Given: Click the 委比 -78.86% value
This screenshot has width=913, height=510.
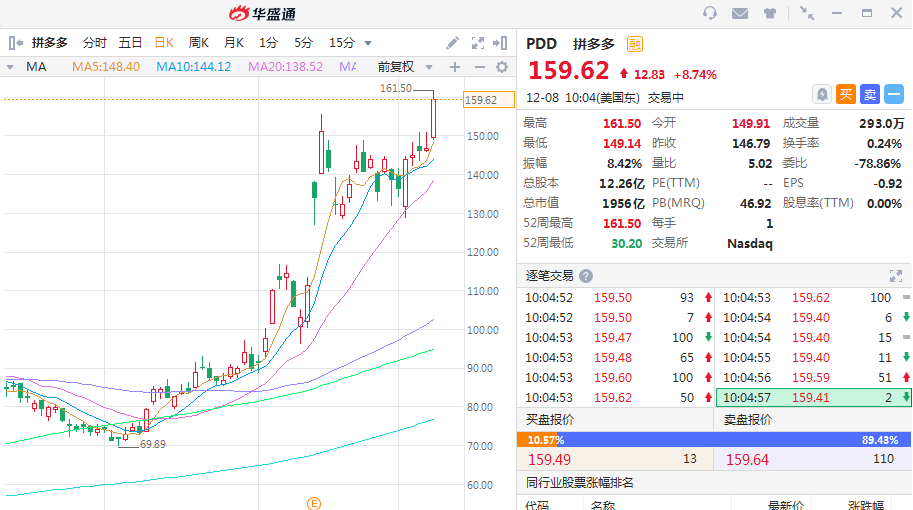Looking at the screenshot, I should click(x=877, y=164).
